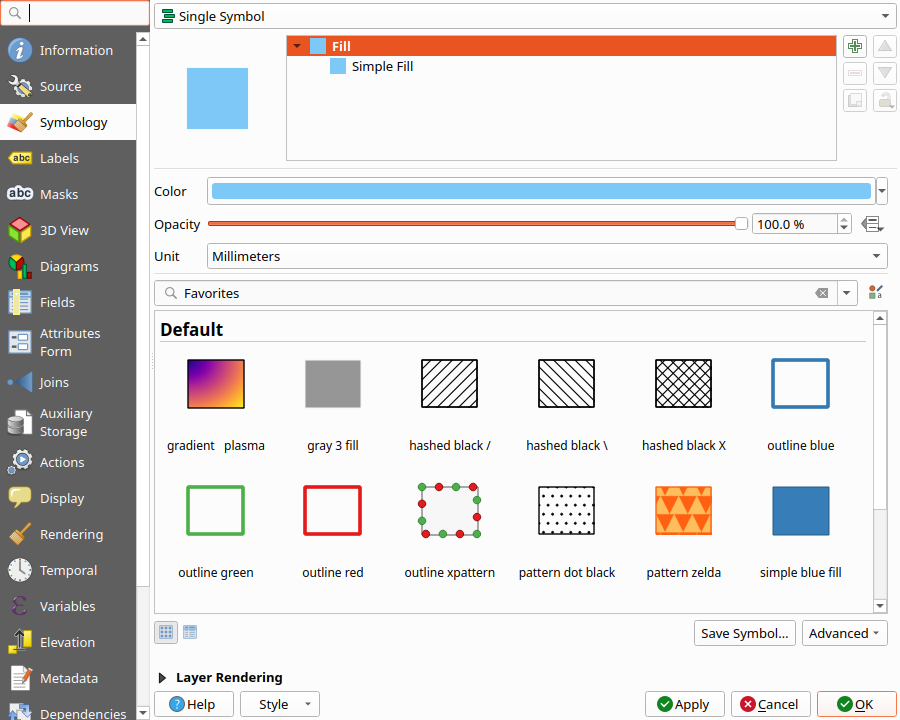Add a symbol layer with the green plus
This screenshot has height=720, width=900.
point(855,47)
